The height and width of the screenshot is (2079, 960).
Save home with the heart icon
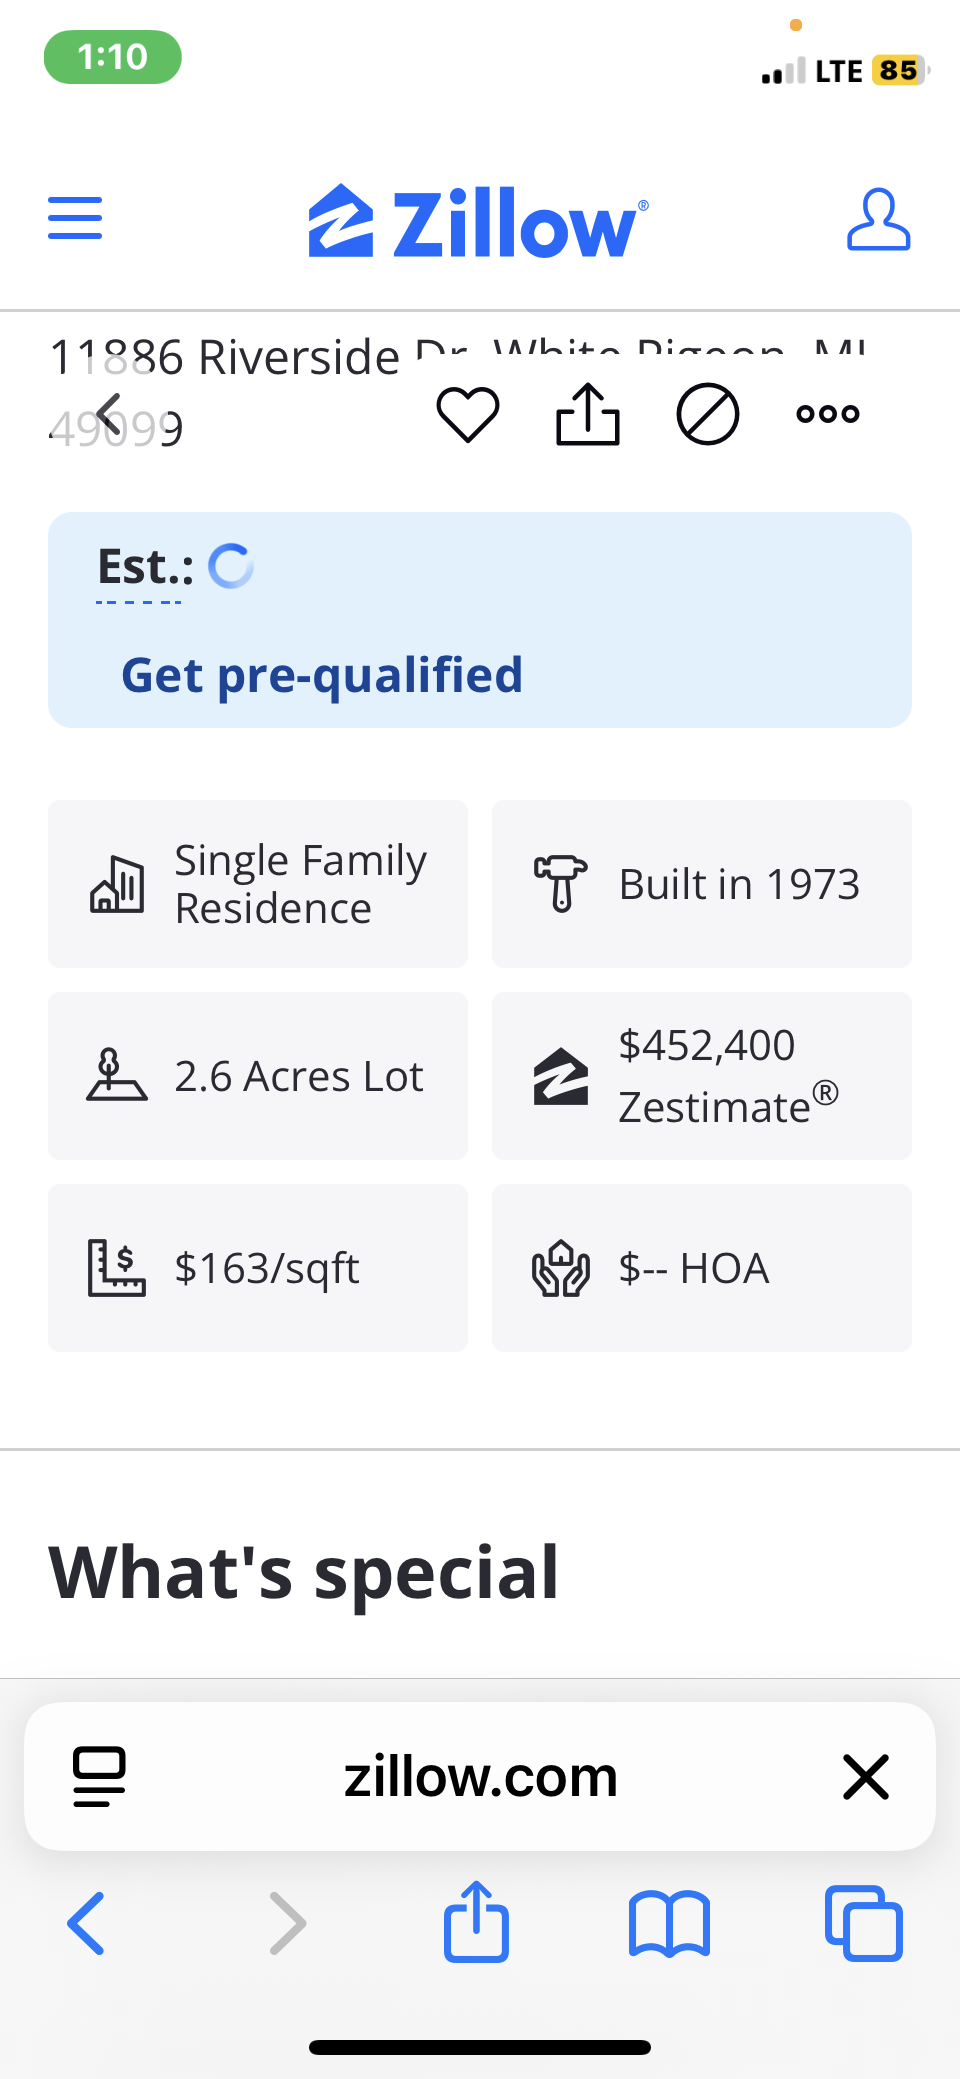coord(468,414)
